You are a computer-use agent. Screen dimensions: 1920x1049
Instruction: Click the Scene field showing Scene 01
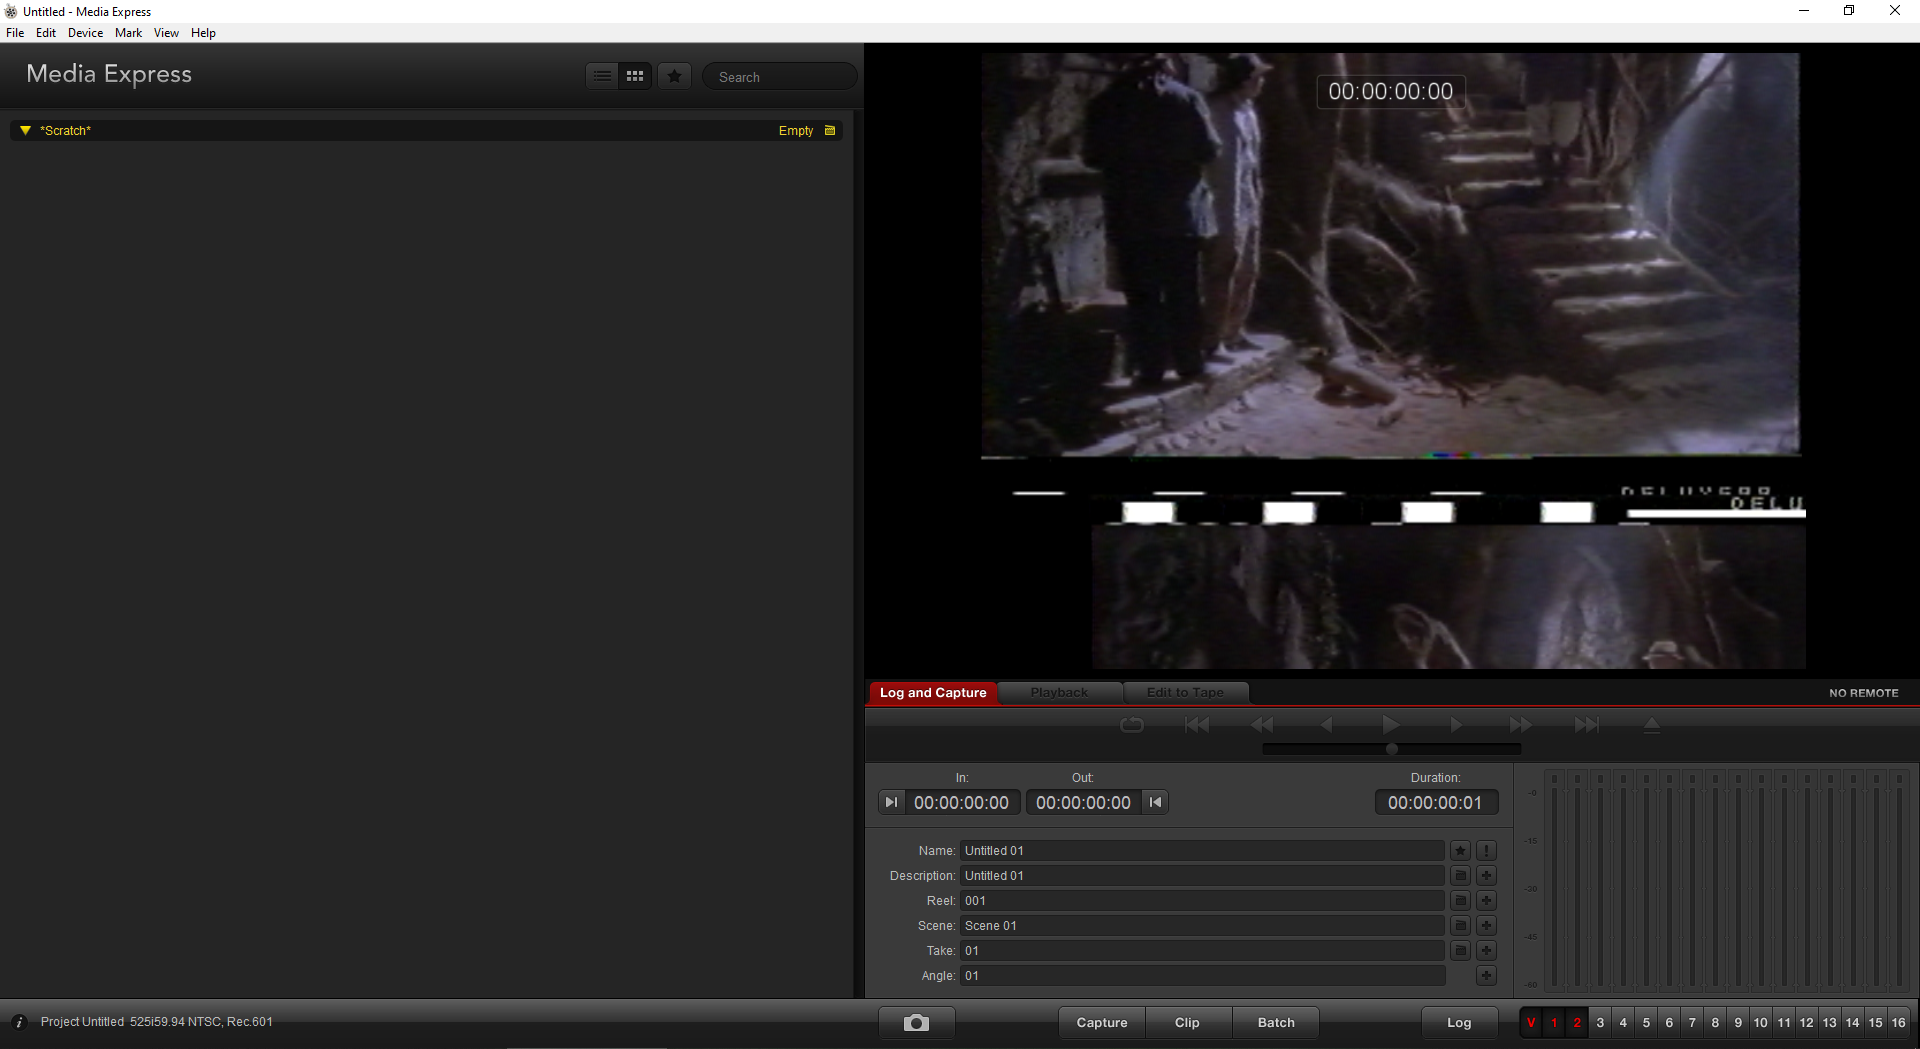point(1202,926)
